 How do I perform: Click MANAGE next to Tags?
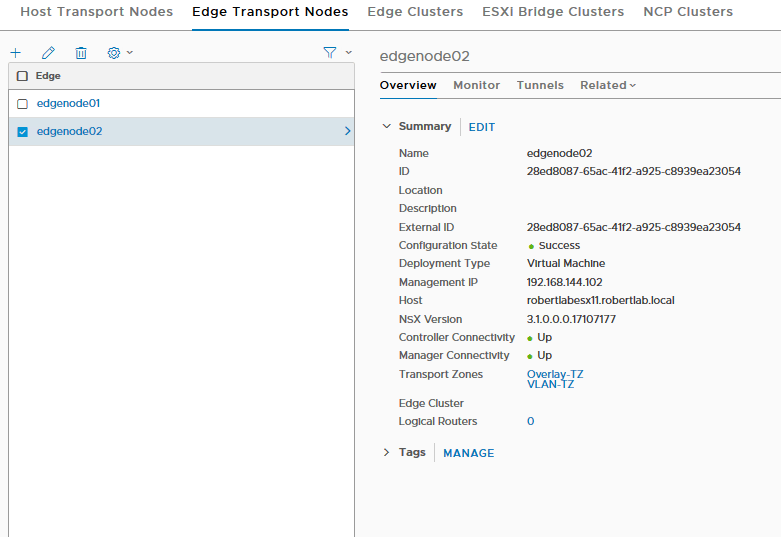468,454
